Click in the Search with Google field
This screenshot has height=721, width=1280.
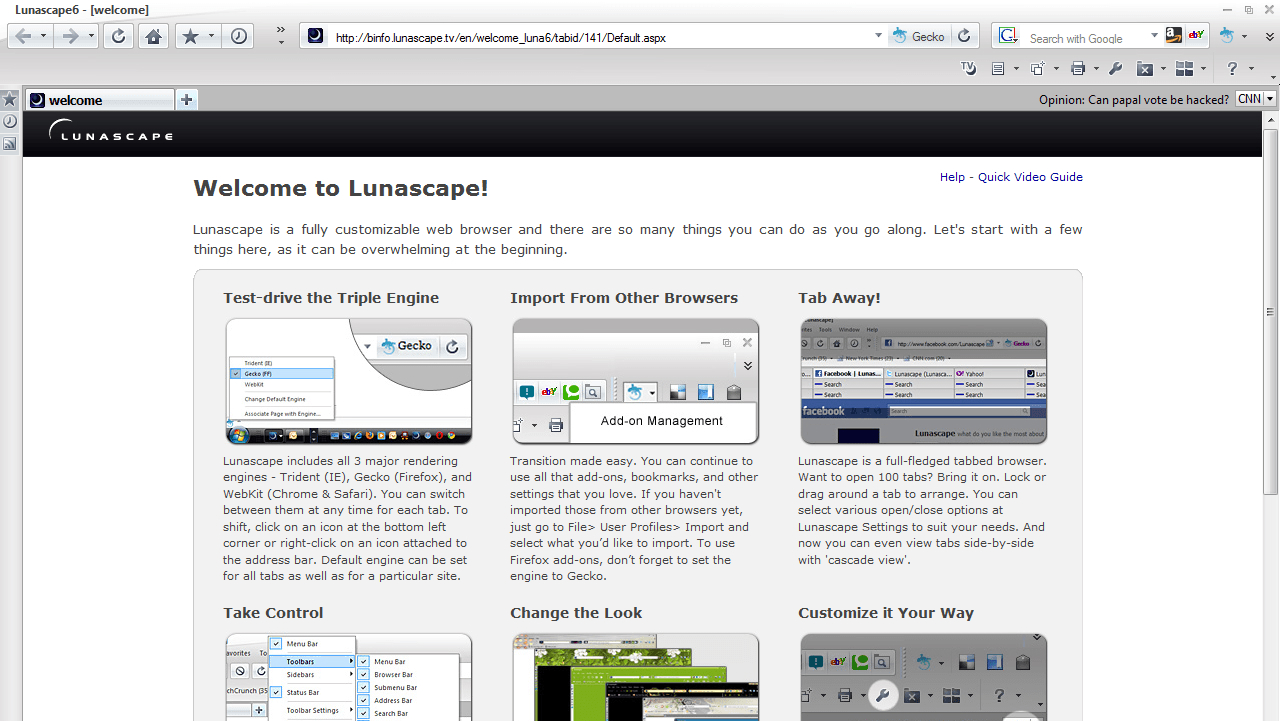coord(1085,38)
